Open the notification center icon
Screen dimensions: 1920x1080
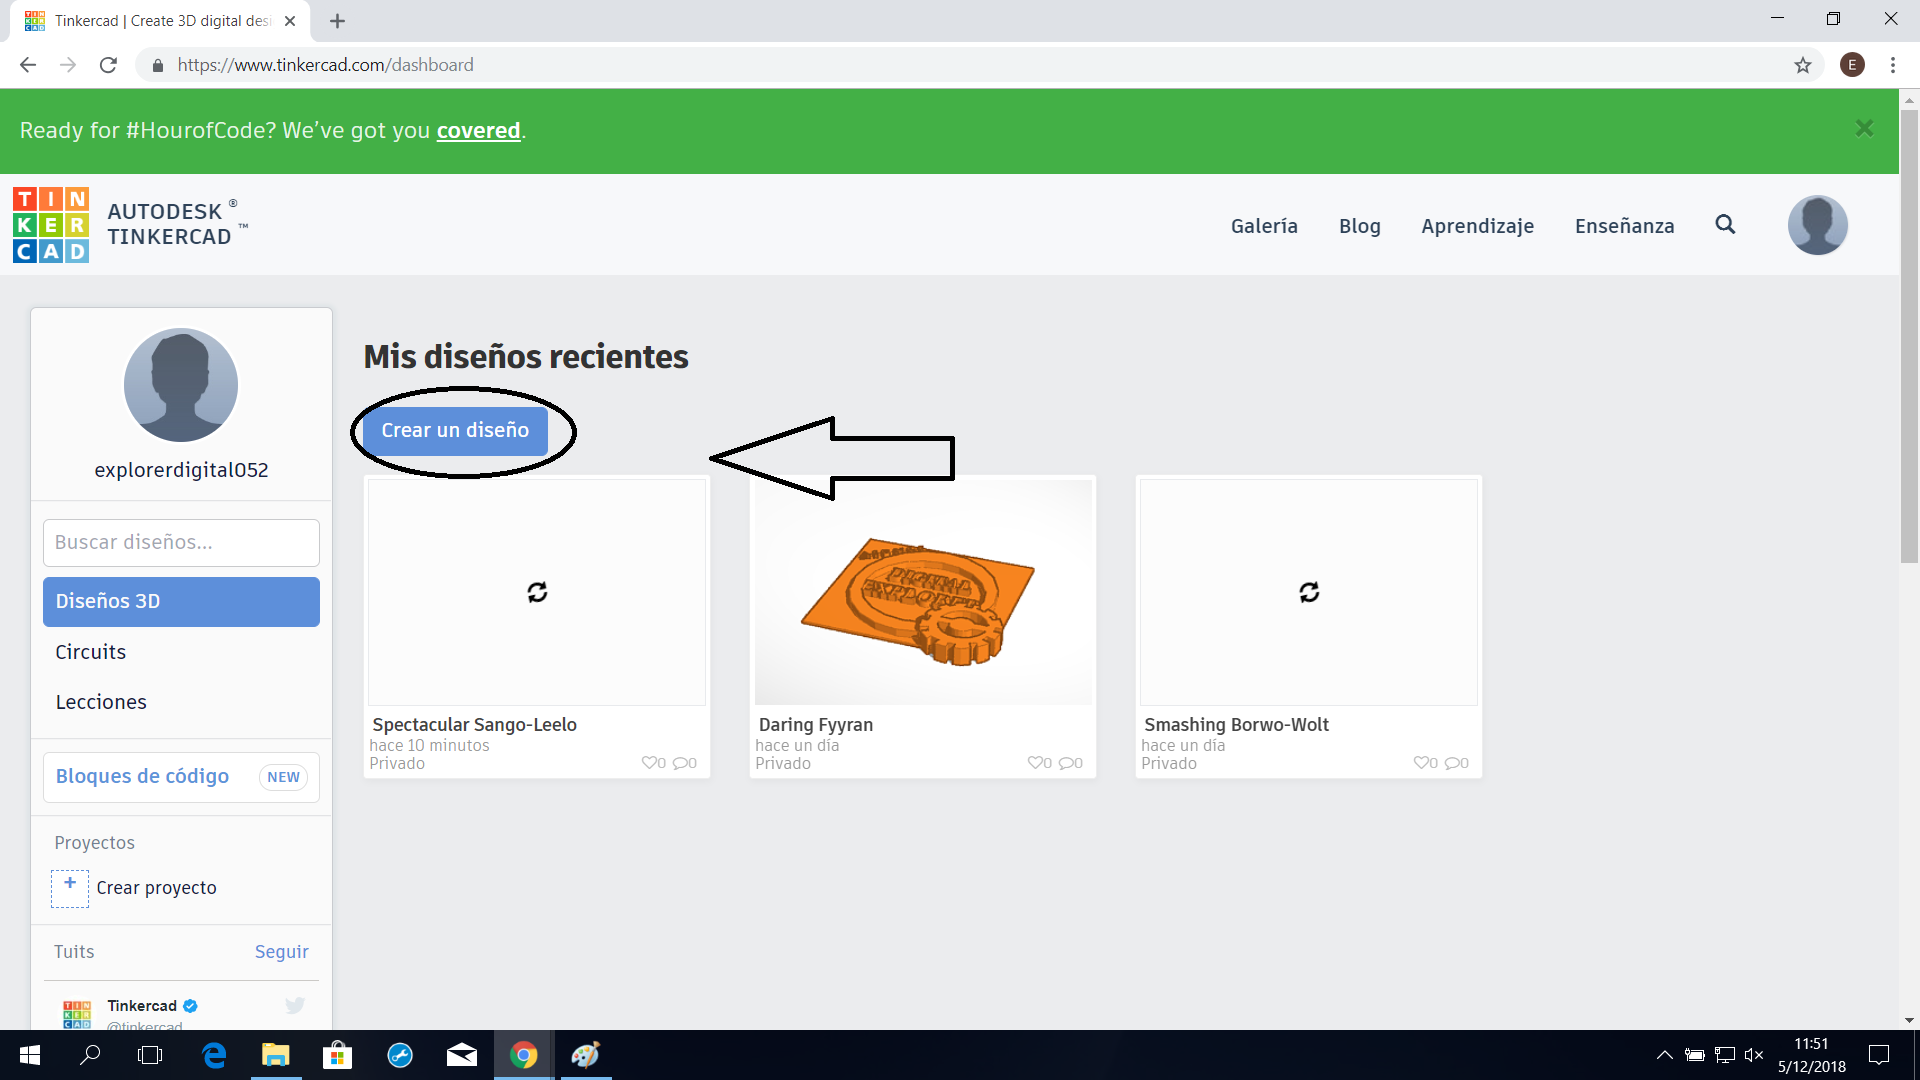(x=1879, y=1055)
